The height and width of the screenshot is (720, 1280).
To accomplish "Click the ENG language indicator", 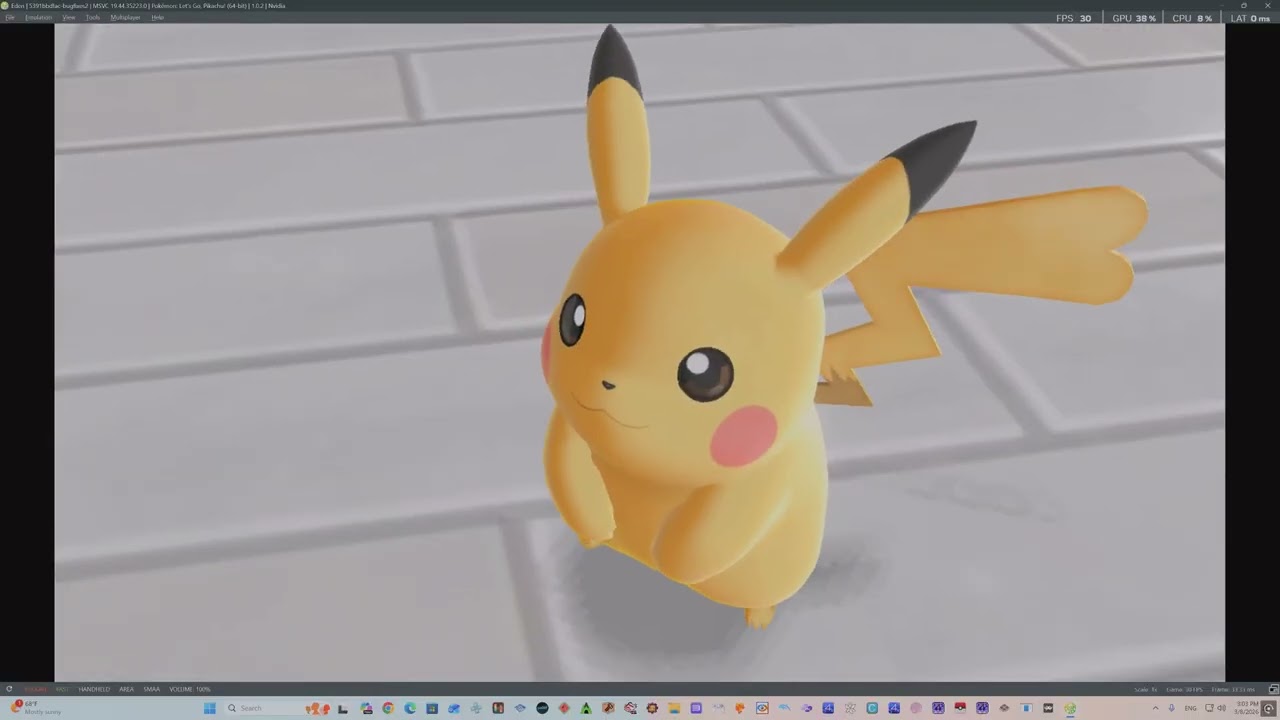I will click(x=1191, y=708).
